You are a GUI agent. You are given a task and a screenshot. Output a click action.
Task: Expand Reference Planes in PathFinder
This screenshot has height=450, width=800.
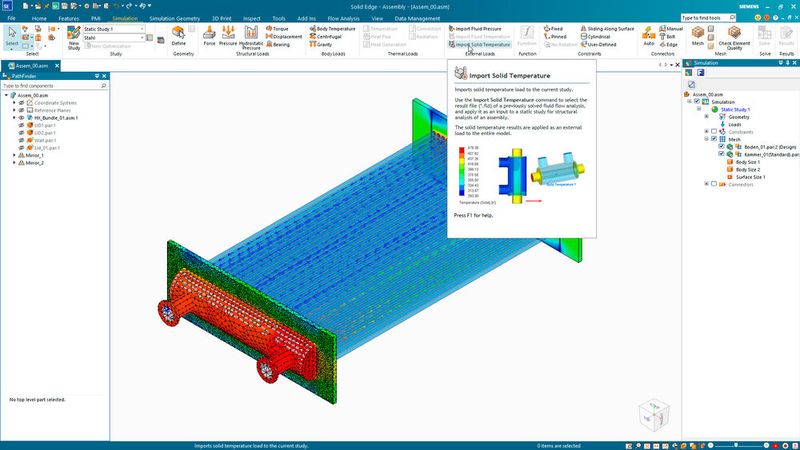pyautogui.click(x=14, y=110)
